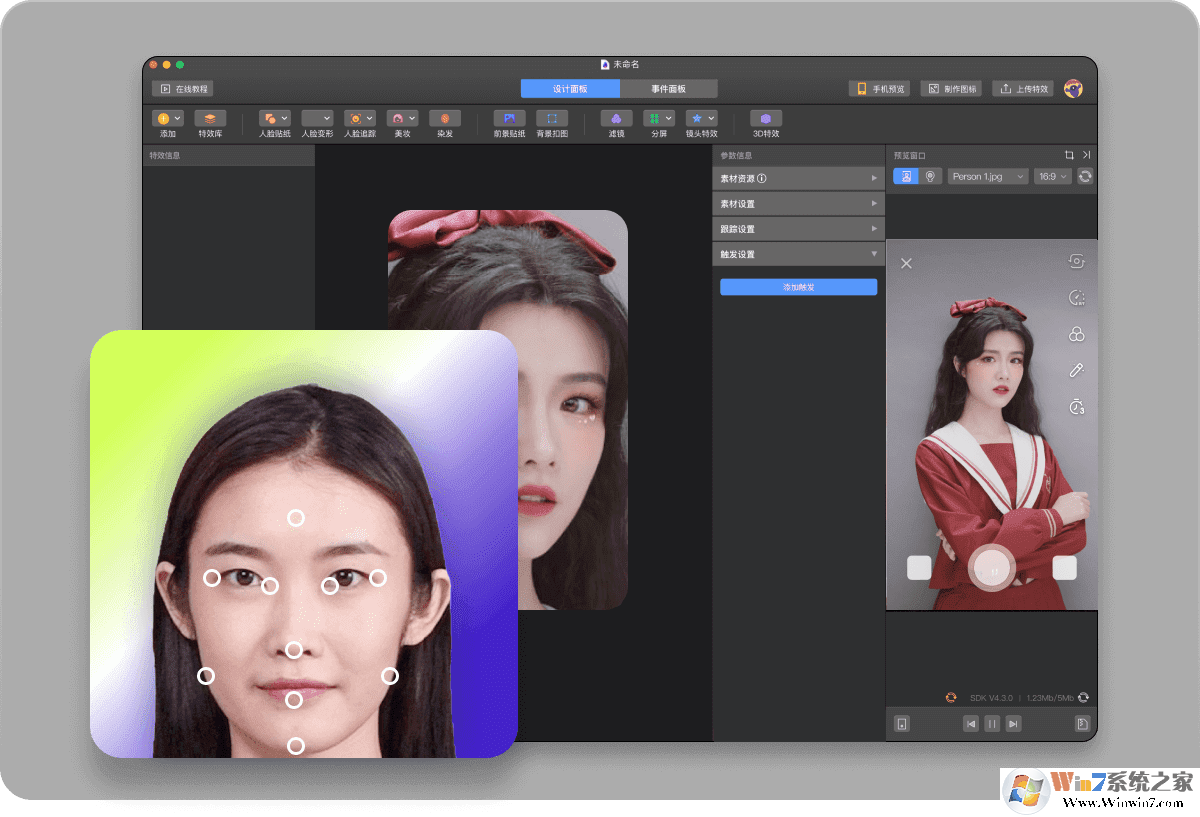This screenshot has height=817, width=1200.
Task: Switch to the 设计面板 design panel tab
Action: 569,88
